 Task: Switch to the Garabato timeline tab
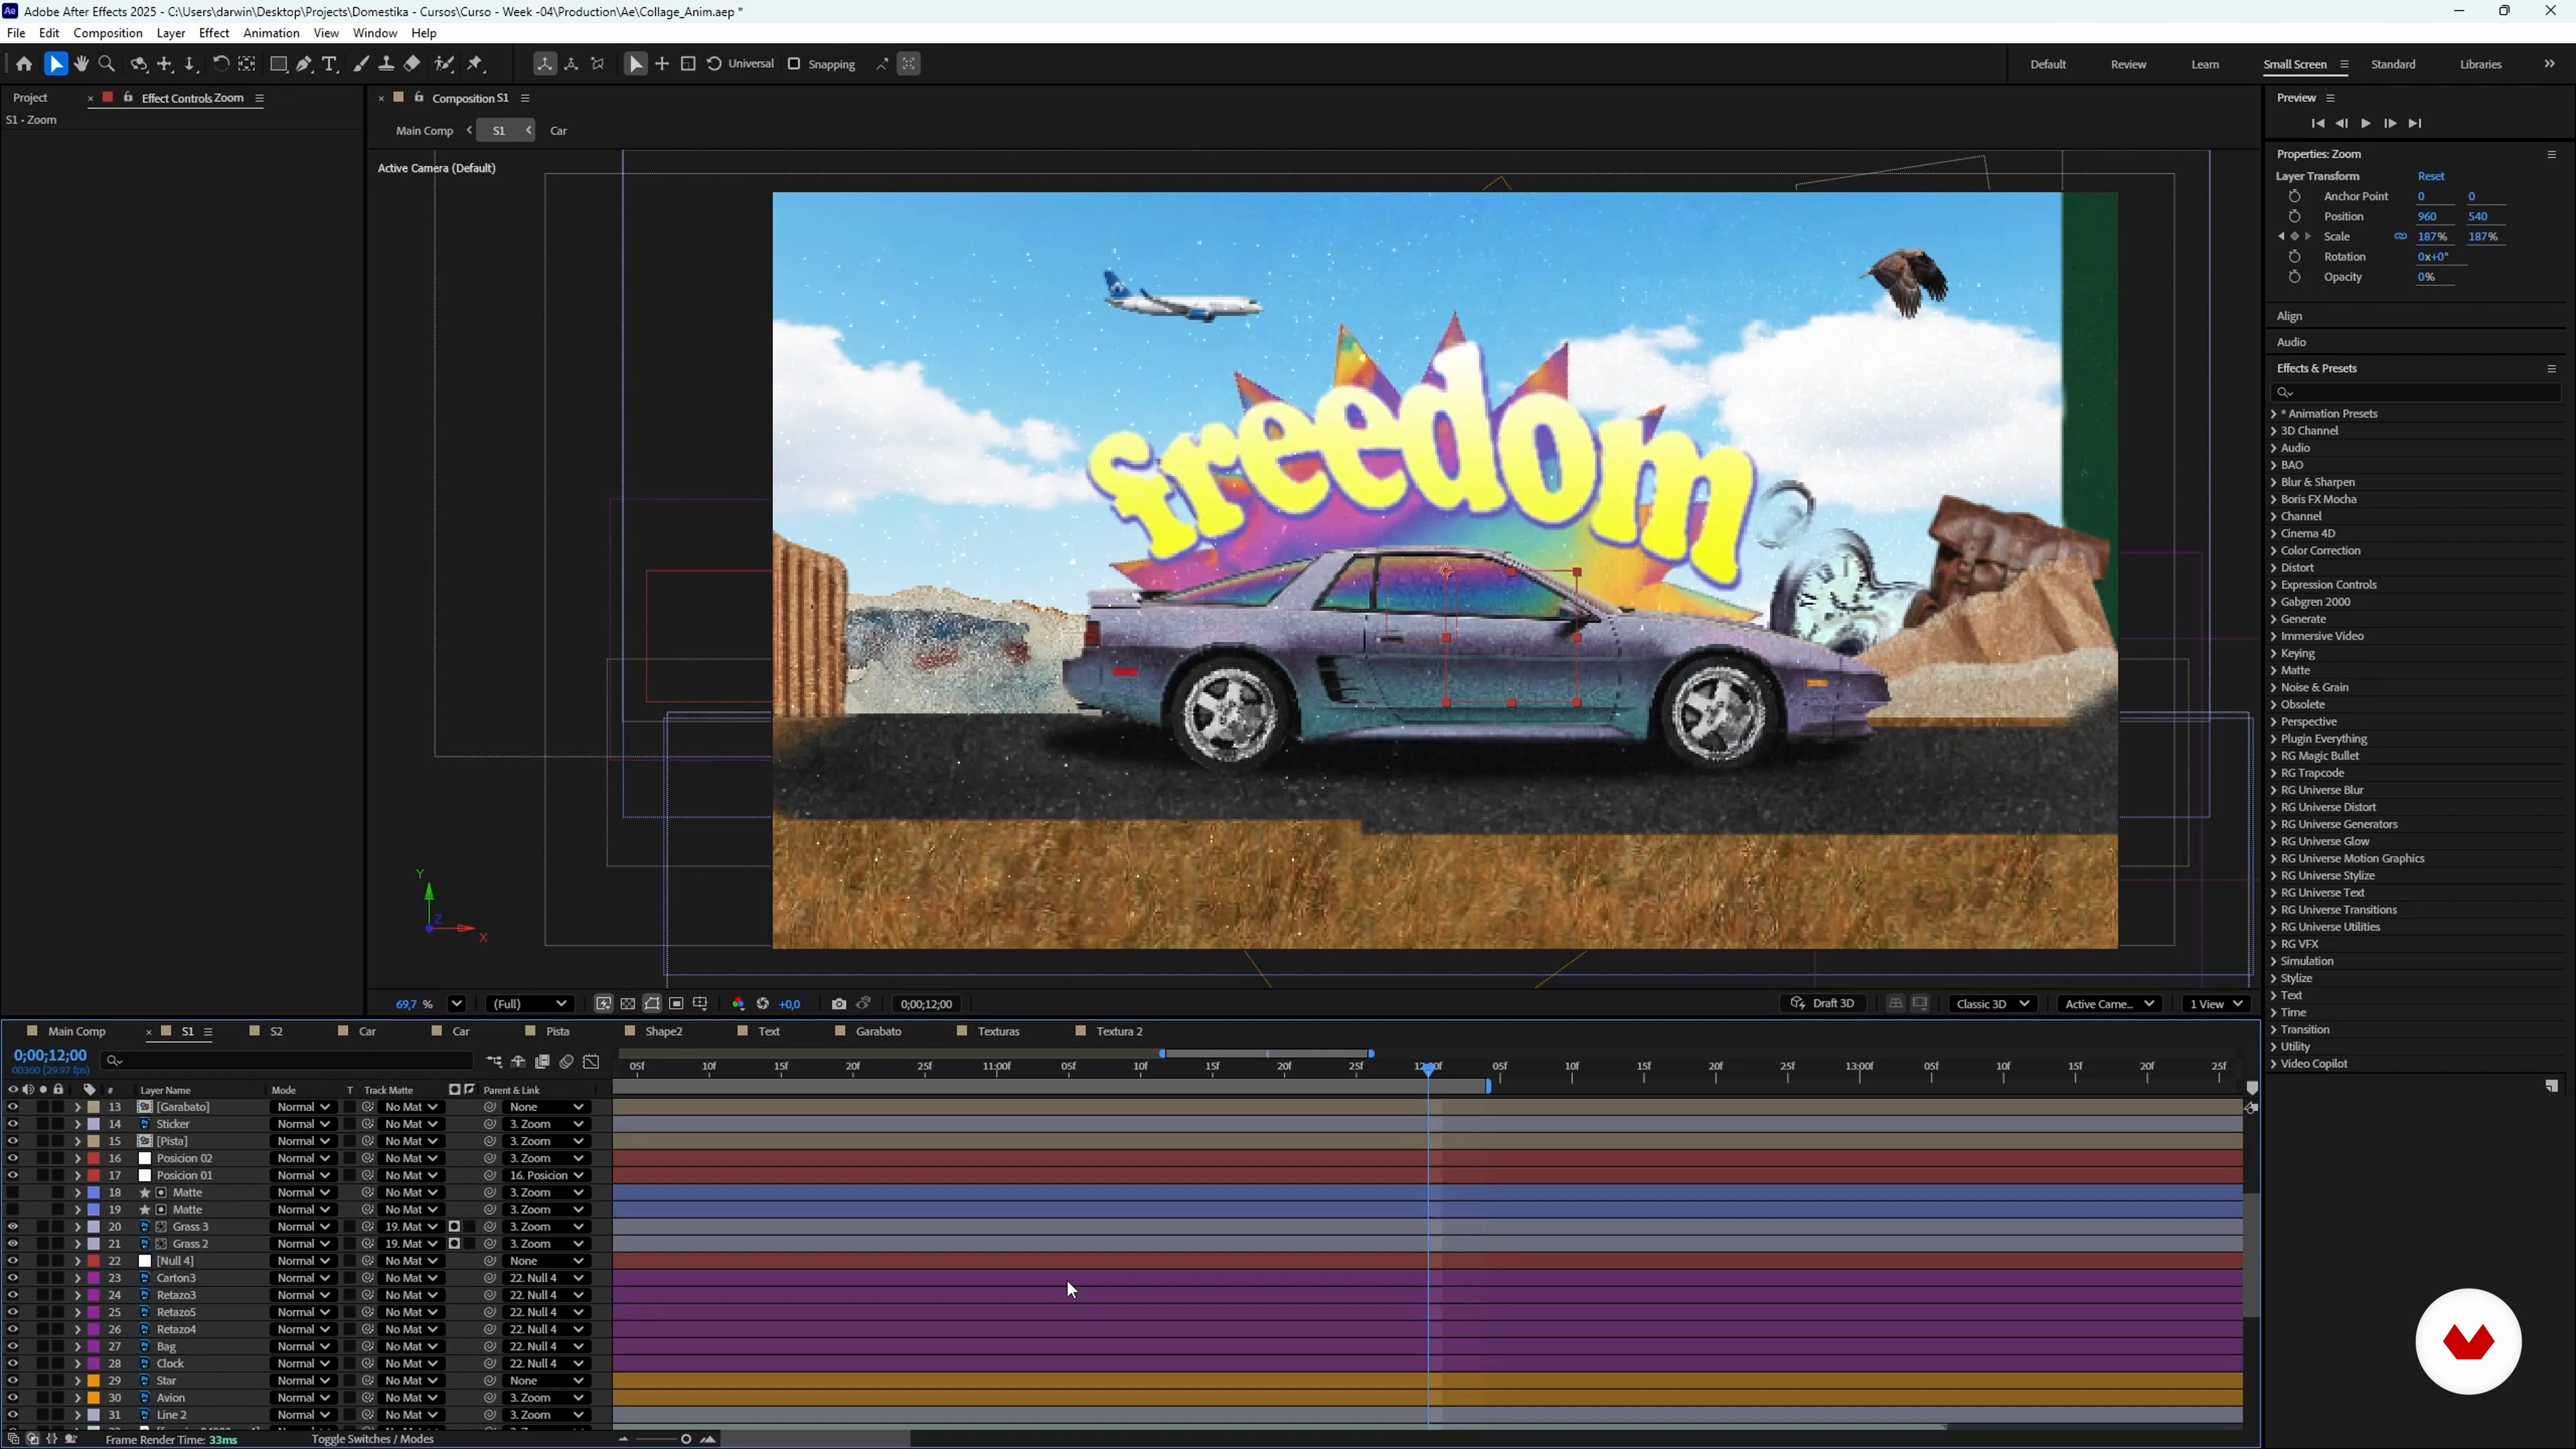pos(878,1031)
